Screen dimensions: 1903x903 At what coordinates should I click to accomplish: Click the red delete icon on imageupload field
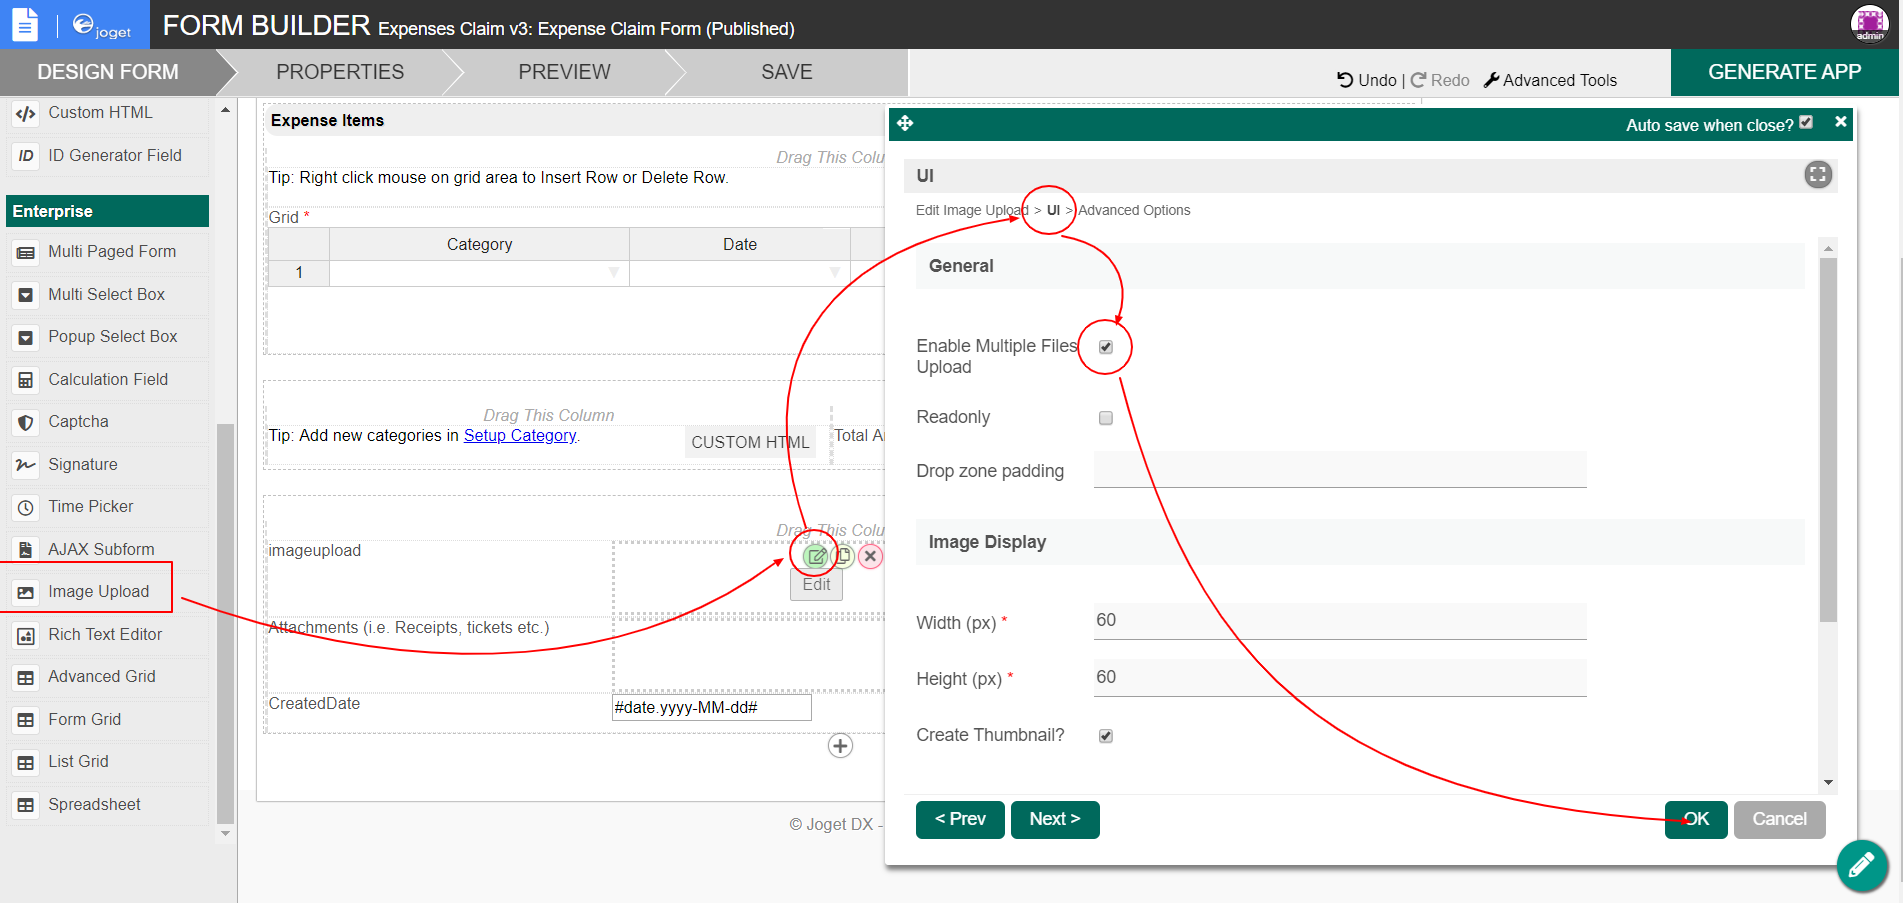click(x=870, y=556)
